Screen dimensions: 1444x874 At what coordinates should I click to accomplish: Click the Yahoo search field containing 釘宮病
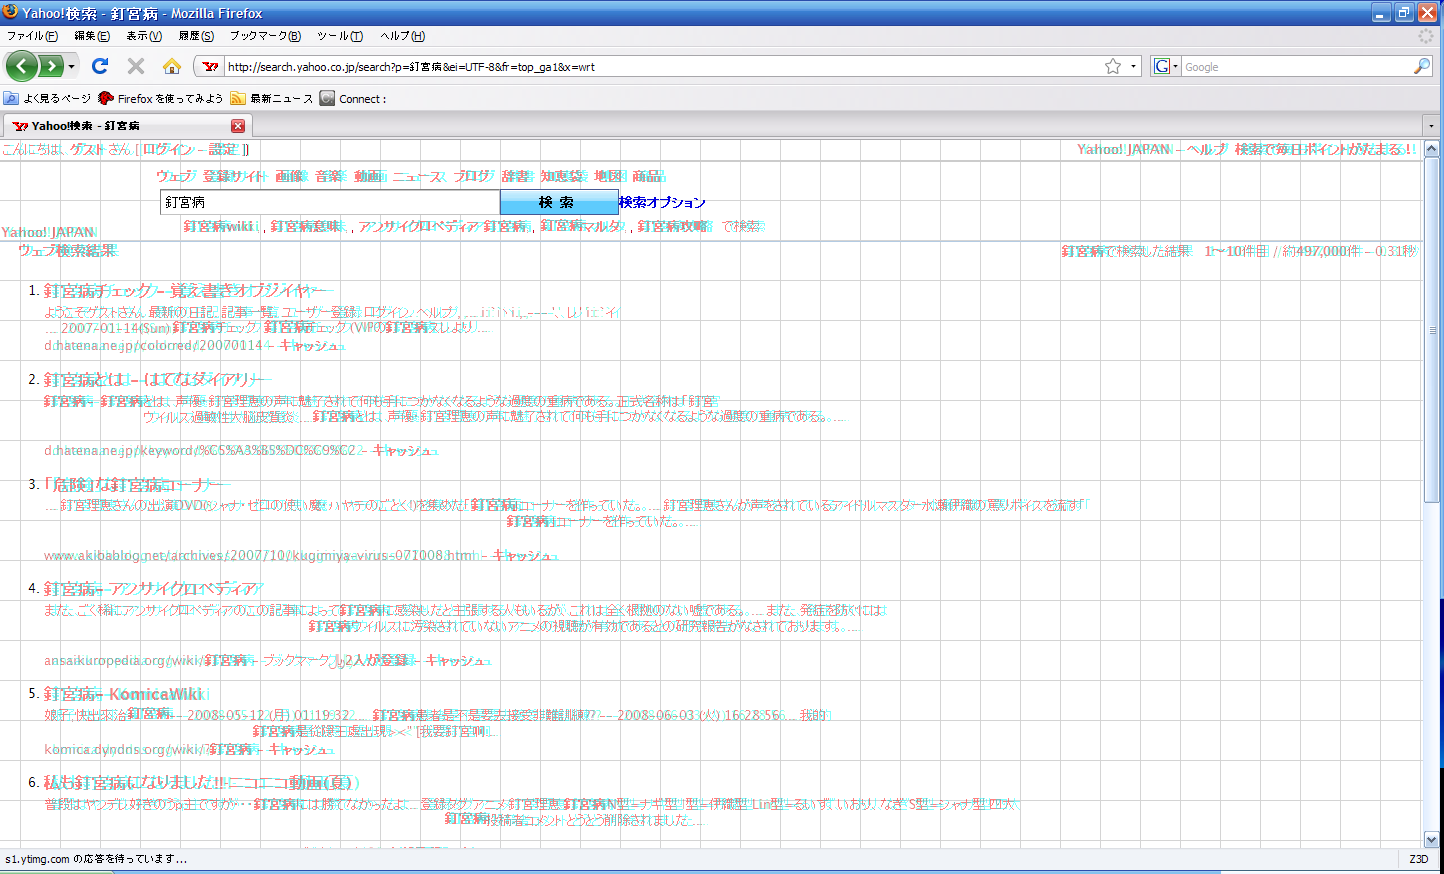(x=330, y=202)
